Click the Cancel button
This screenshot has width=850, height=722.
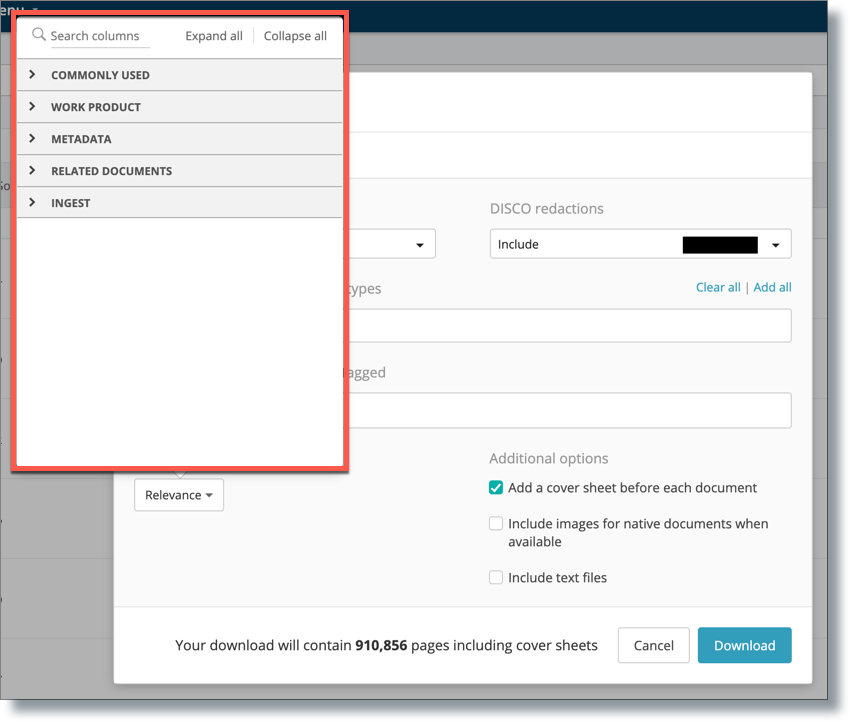click(653, 645)
